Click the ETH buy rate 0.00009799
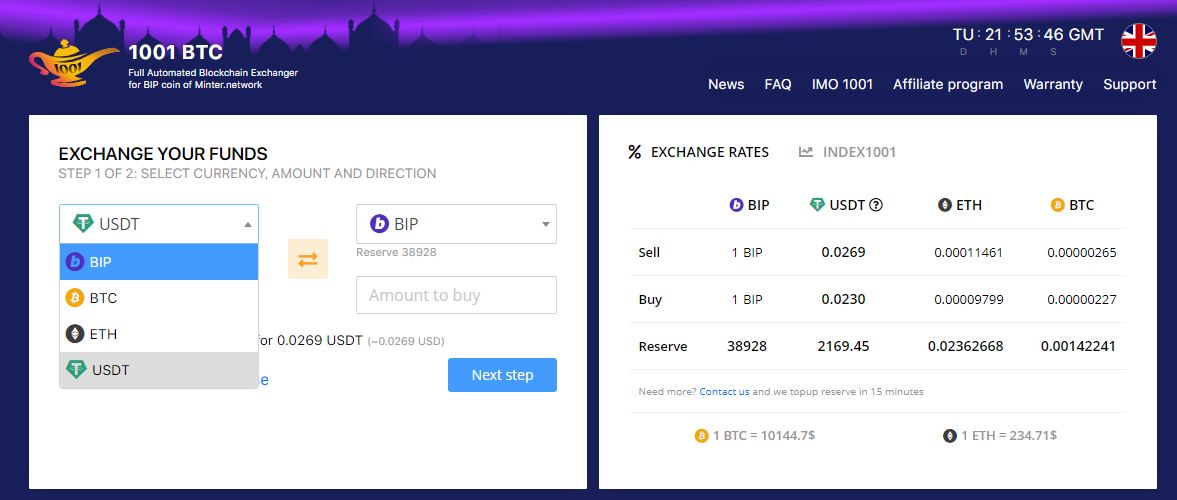This screenshot has width=1177, height=500. [968, 300]
